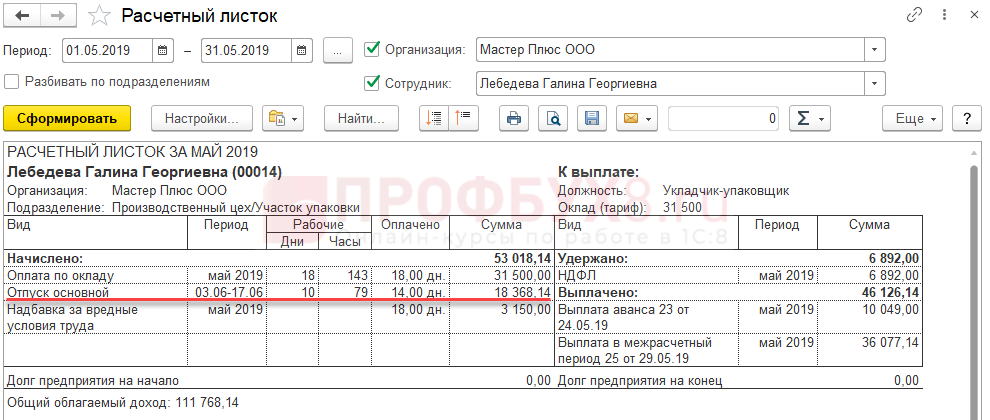Collapse all report groups icon
990x420 pixels.
434,118
